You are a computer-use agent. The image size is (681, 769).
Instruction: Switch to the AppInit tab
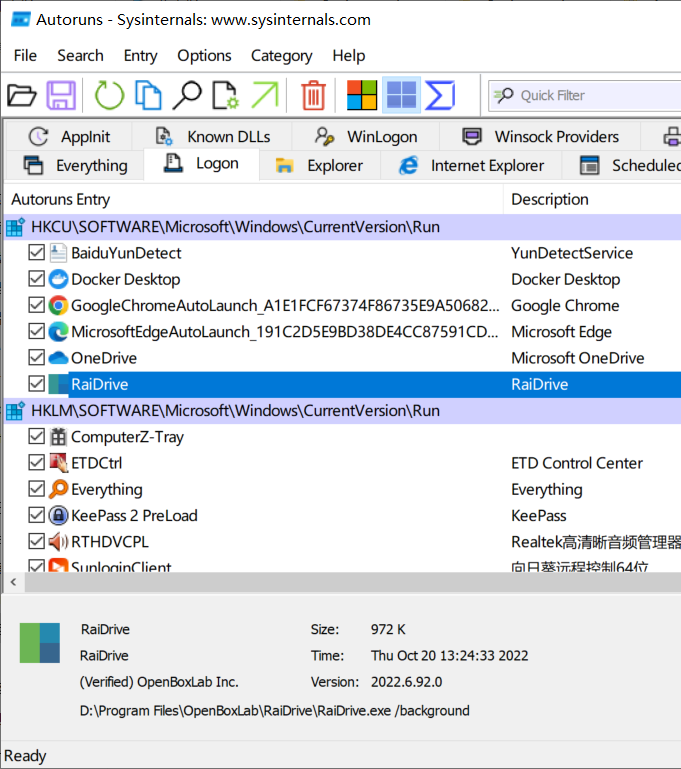click(x=69, y=136)
